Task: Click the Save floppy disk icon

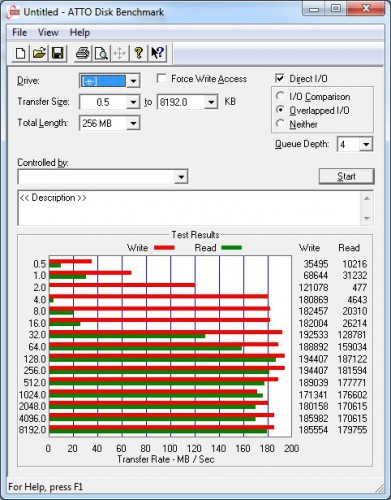Action: coord(58,53)
